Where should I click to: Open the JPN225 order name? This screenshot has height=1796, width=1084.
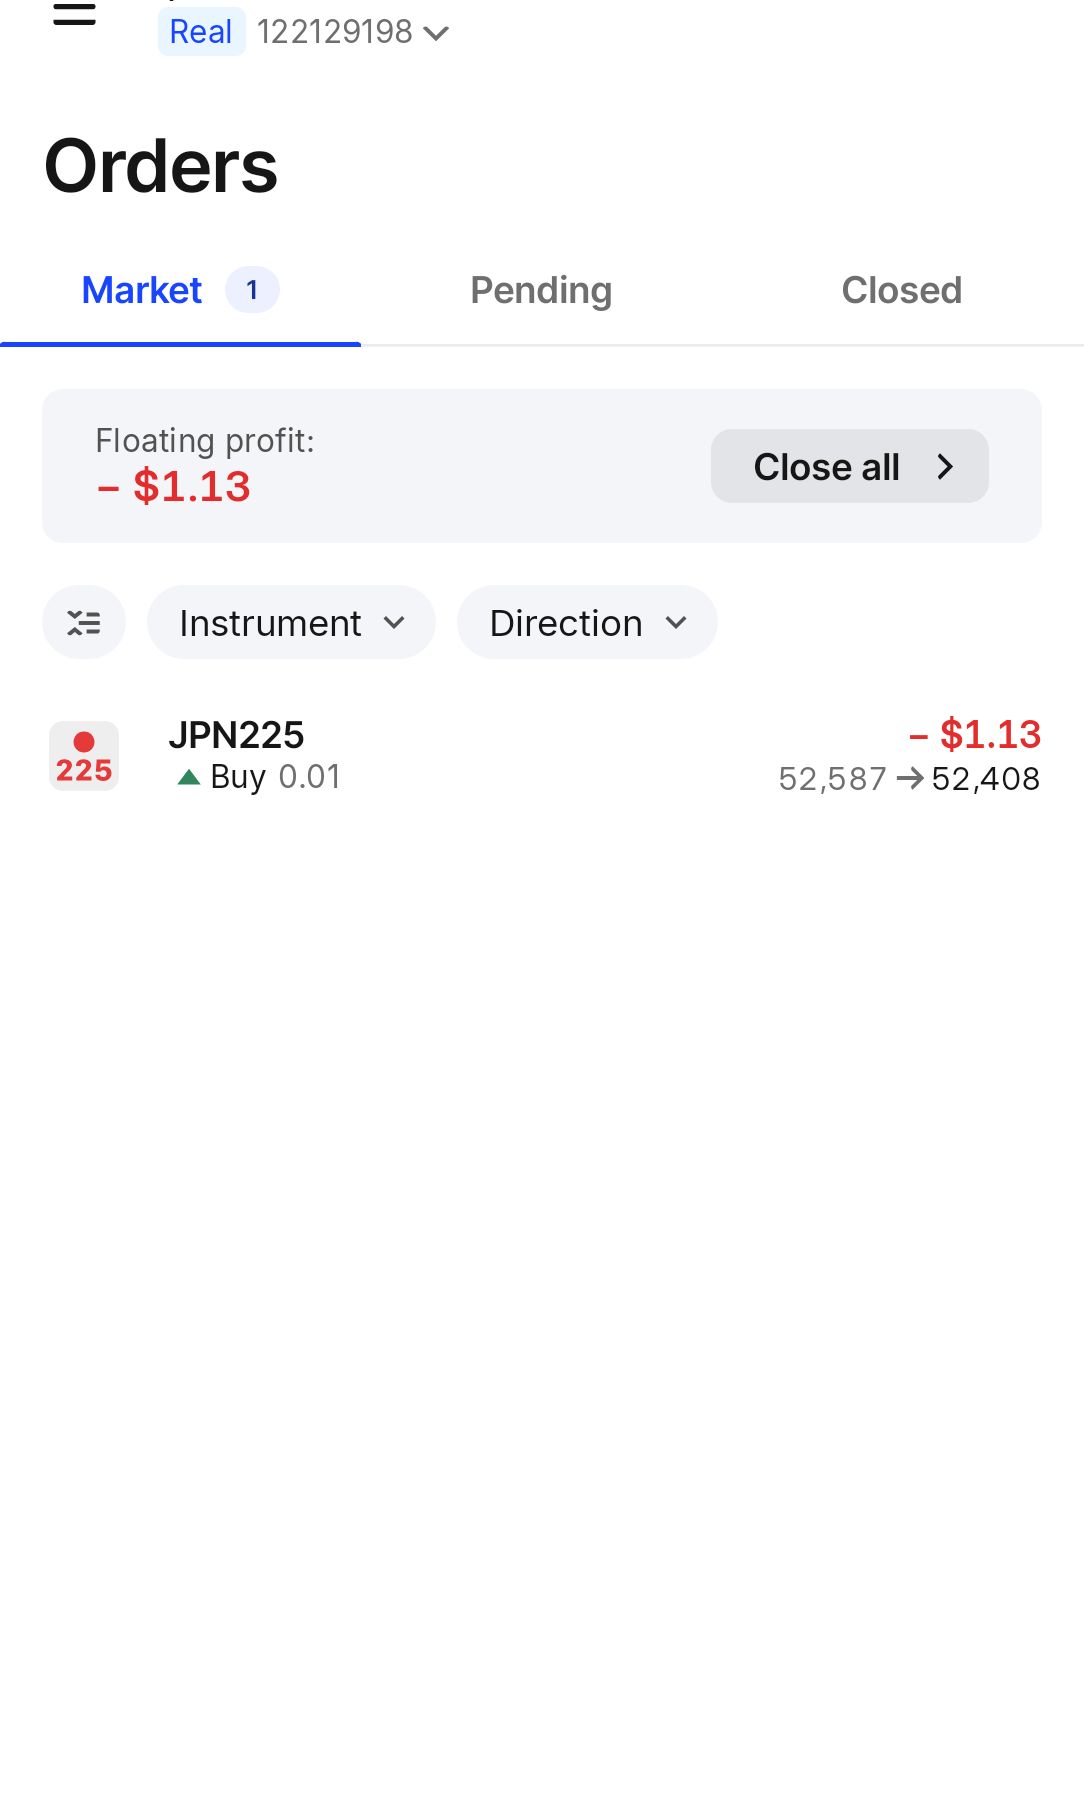tap(236, 735)
